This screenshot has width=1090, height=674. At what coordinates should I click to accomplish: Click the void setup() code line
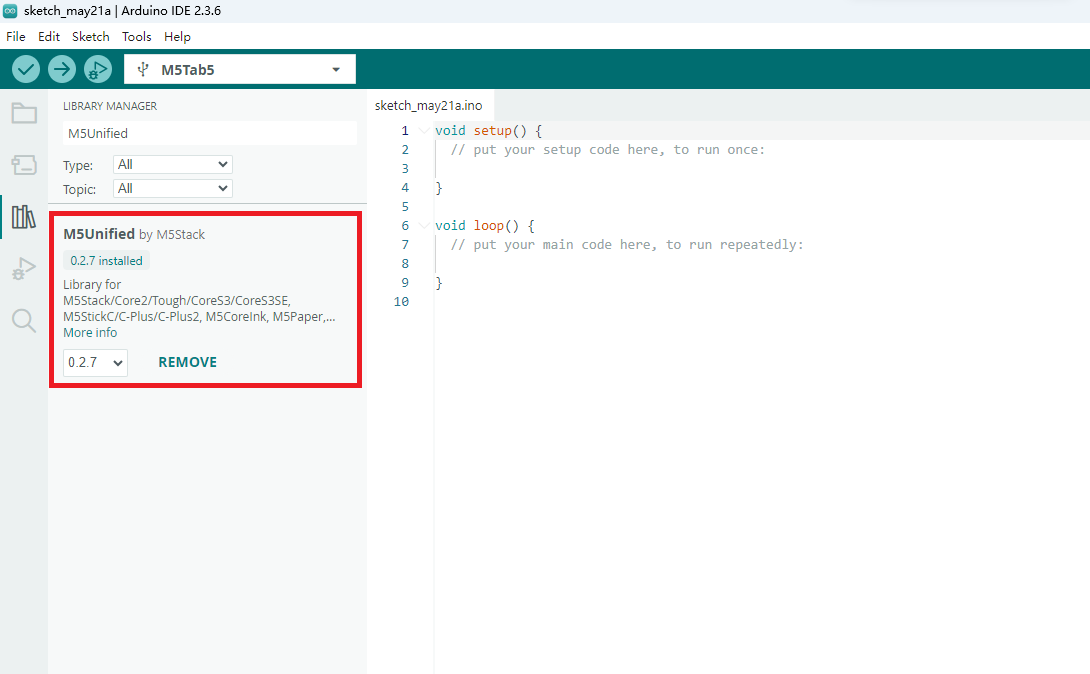tap(488, 131)
